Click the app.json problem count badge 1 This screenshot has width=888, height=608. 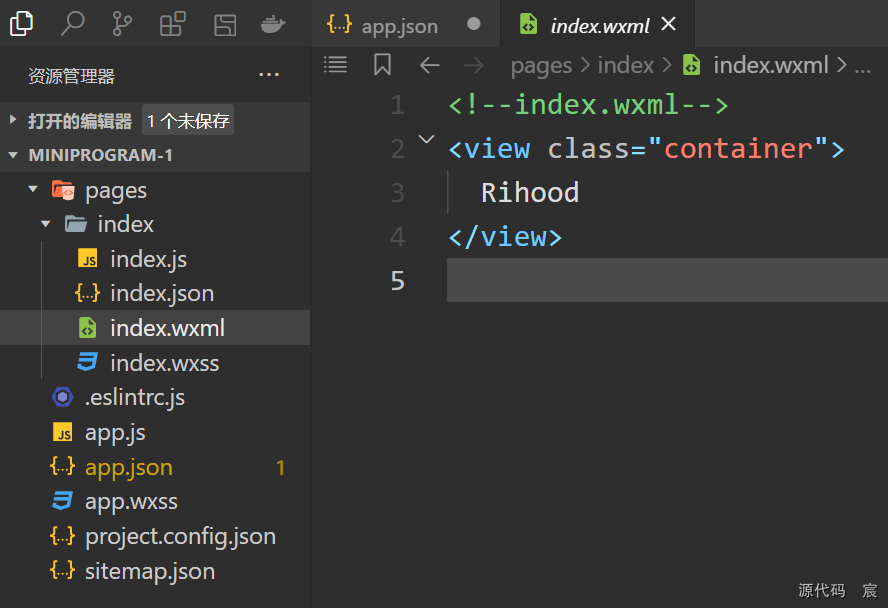click(280, 468)
